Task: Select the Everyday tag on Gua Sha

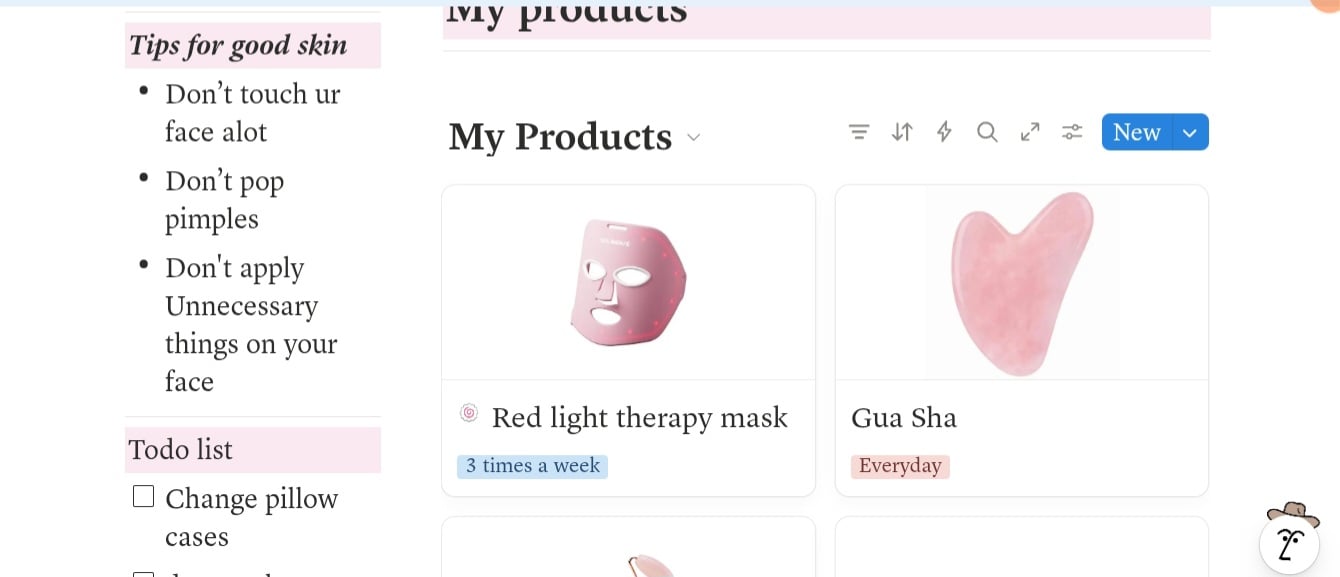Action: (x=900, y=466)
